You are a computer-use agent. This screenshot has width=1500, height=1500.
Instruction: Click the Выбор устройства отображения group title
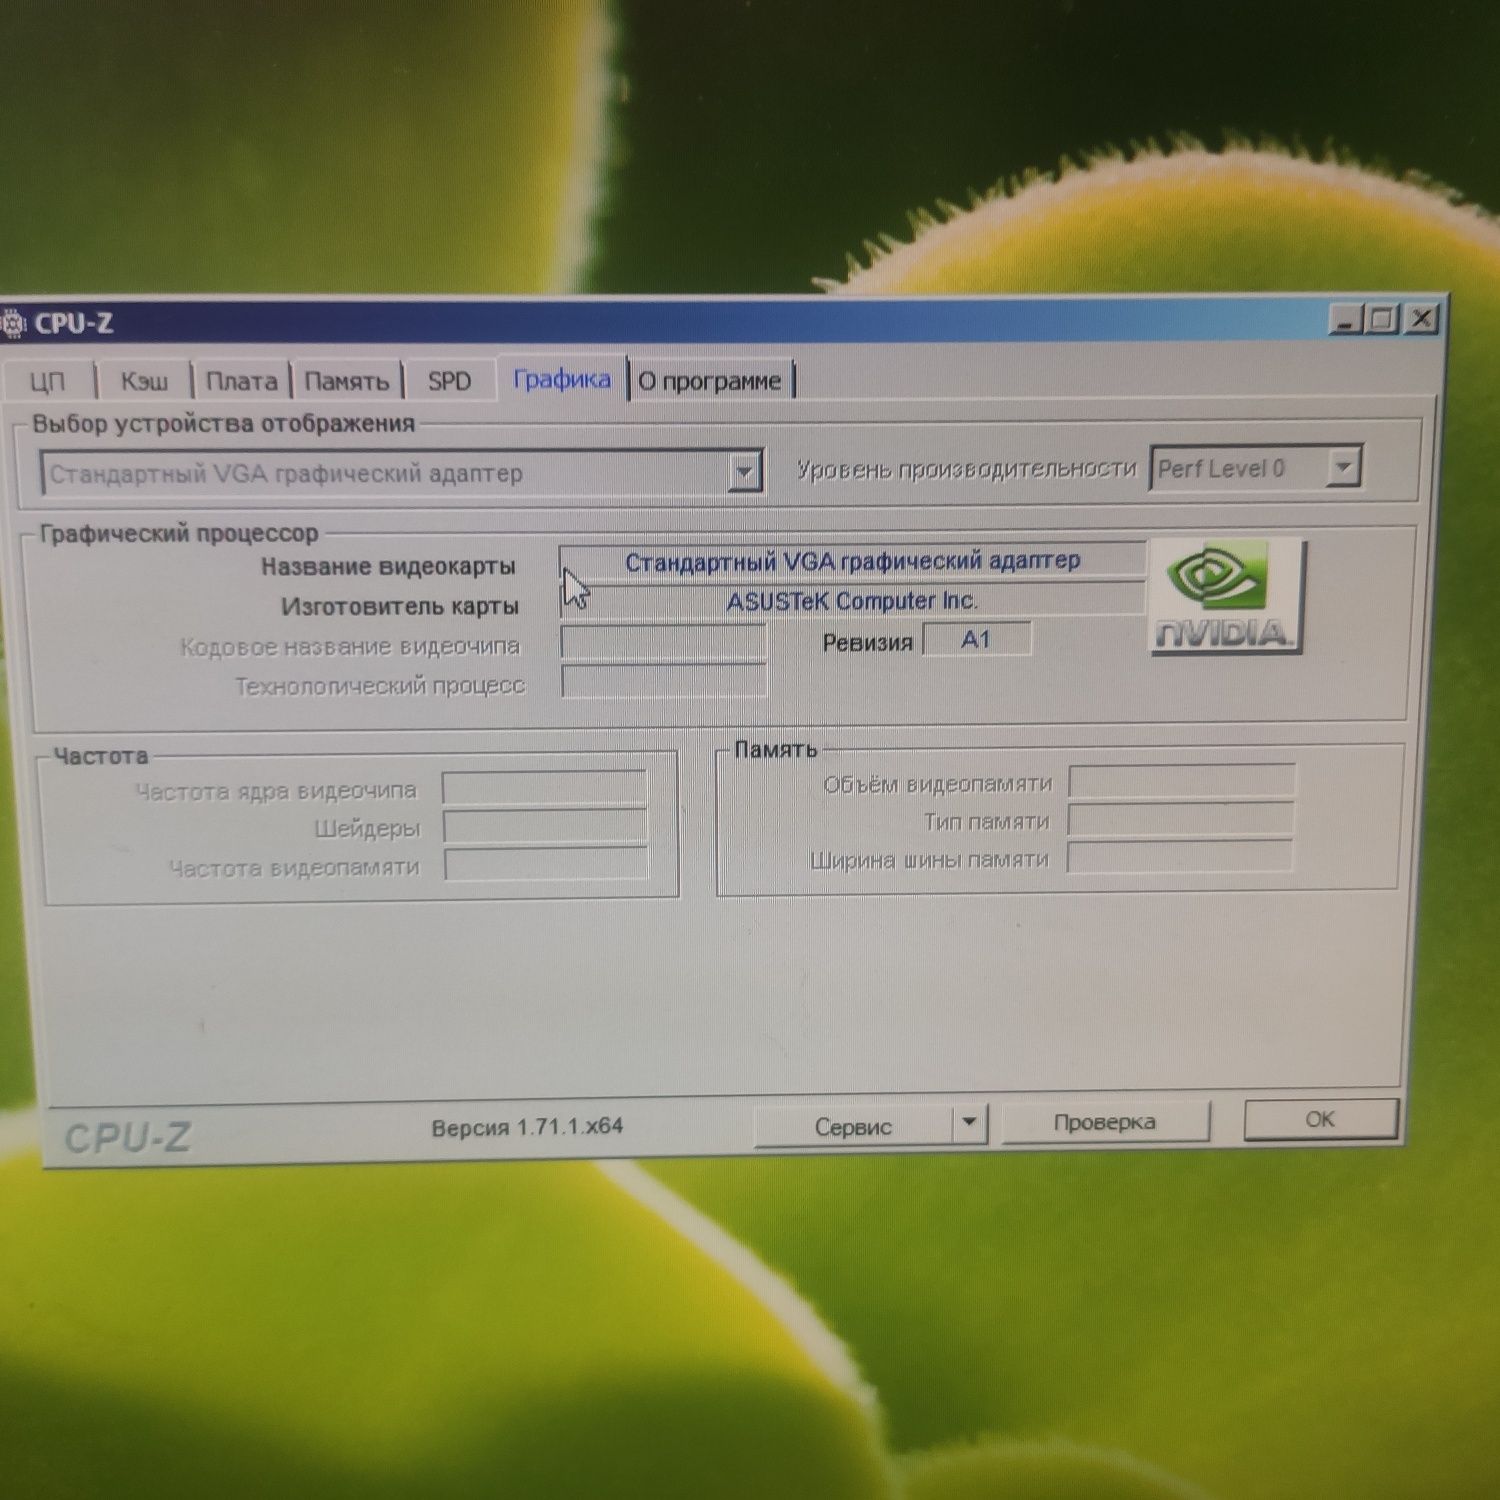point(224,424)
